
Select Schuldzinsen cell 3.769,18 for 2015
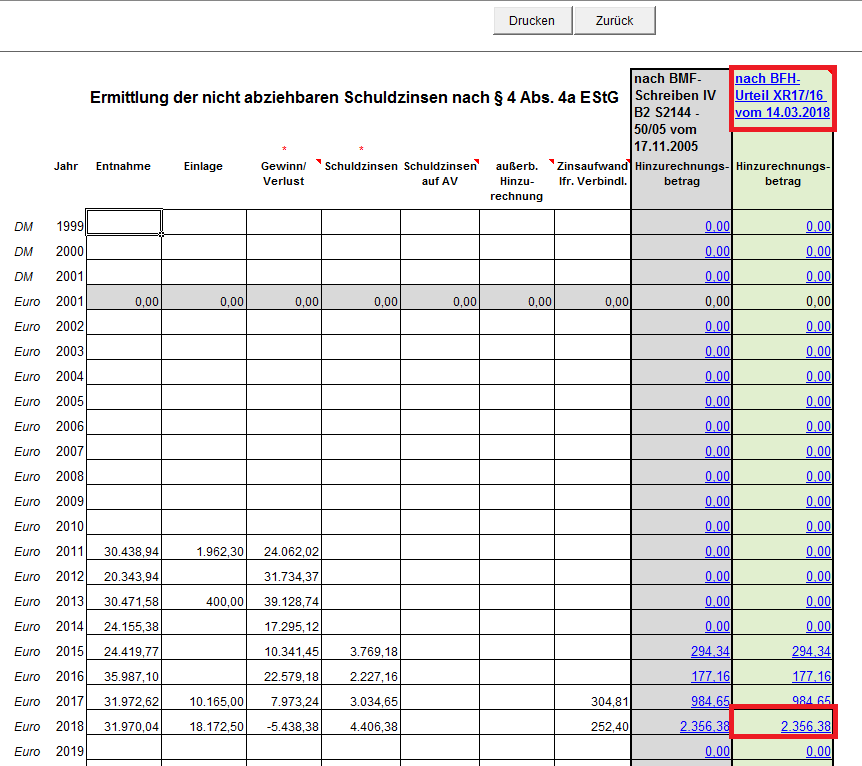click(x=361, y=652)
